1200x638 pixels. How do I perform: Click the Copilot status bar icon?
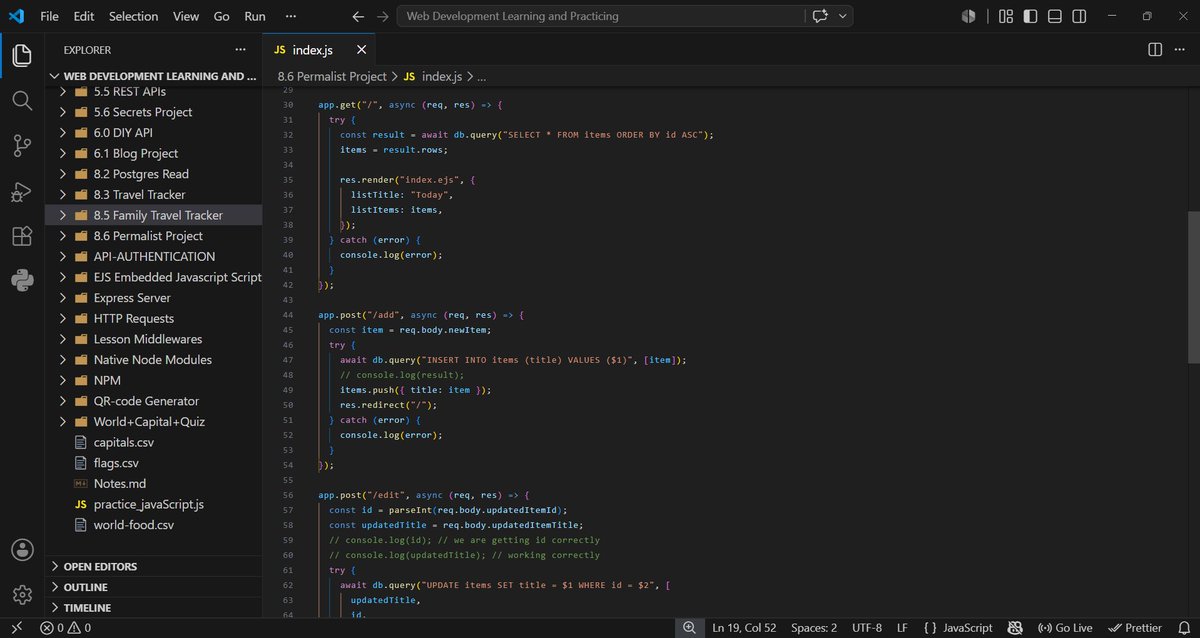[1014, 628]
